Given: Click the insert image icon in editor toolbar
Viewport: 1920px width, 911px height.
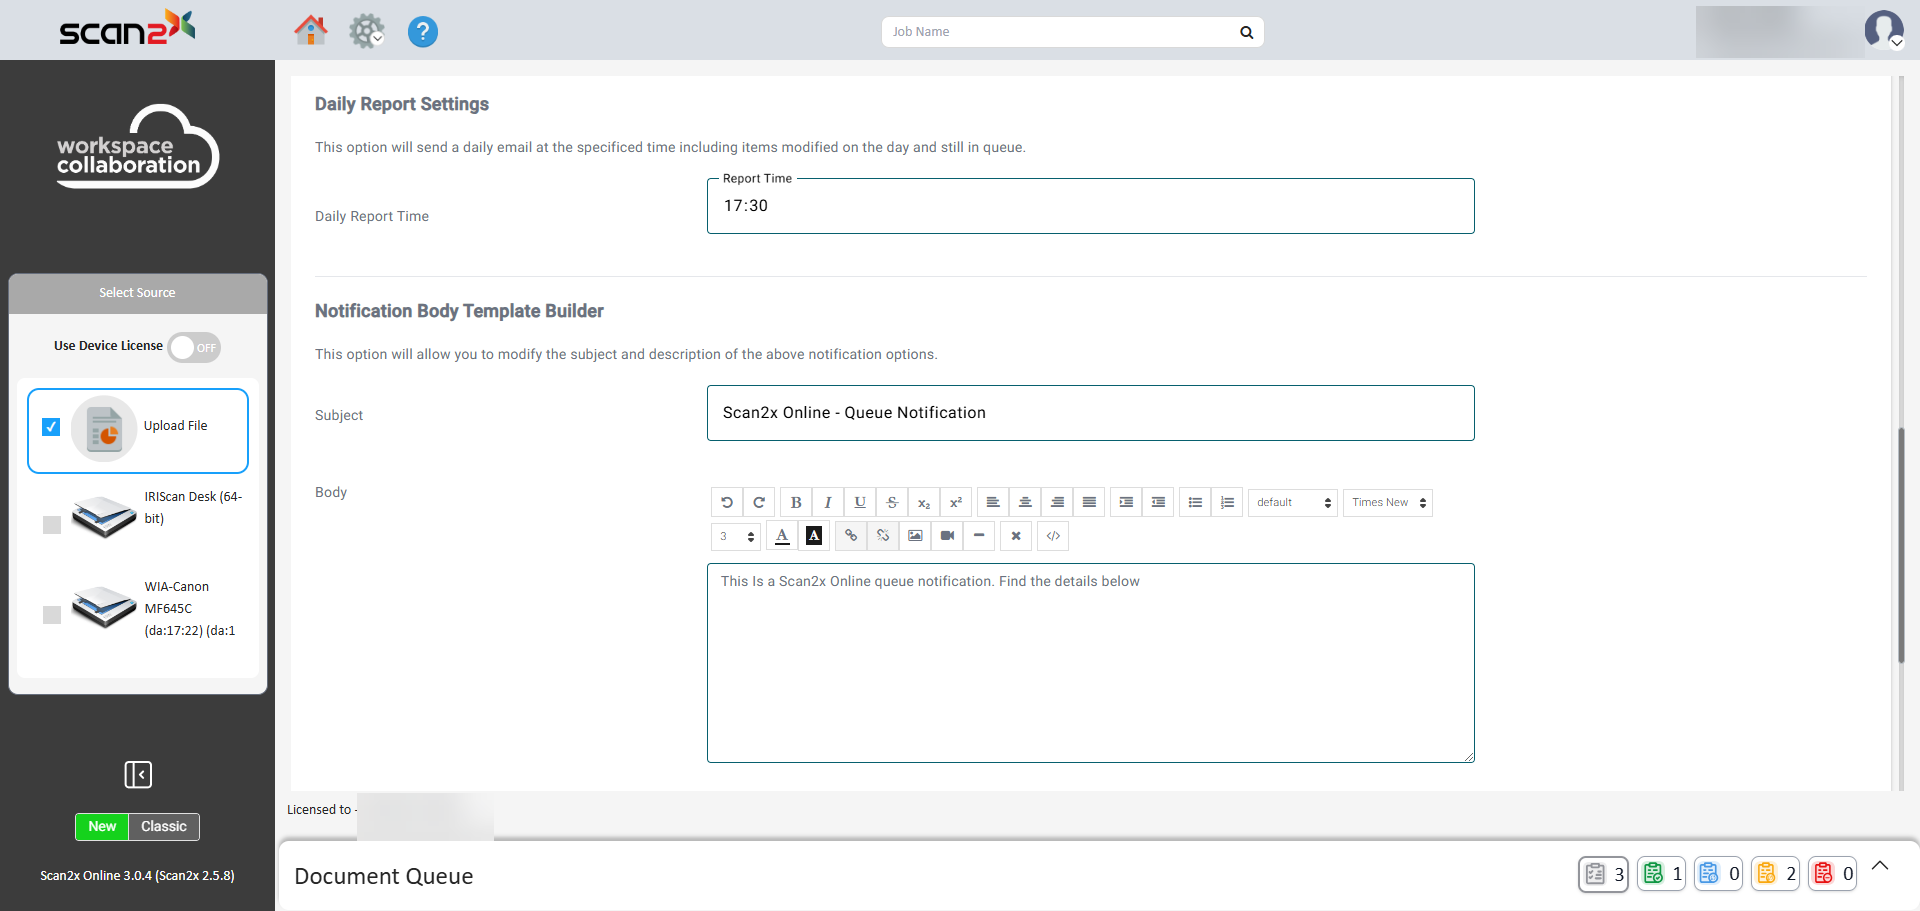Looking at the screenshot, I should click(x=915, y=536).
